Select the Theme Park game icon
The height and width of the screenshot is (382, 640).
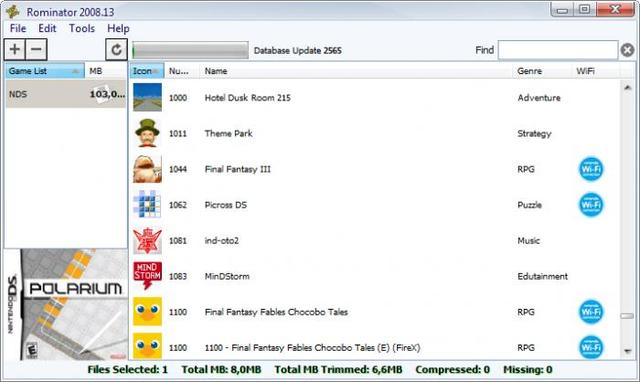[x=147, y=133]
